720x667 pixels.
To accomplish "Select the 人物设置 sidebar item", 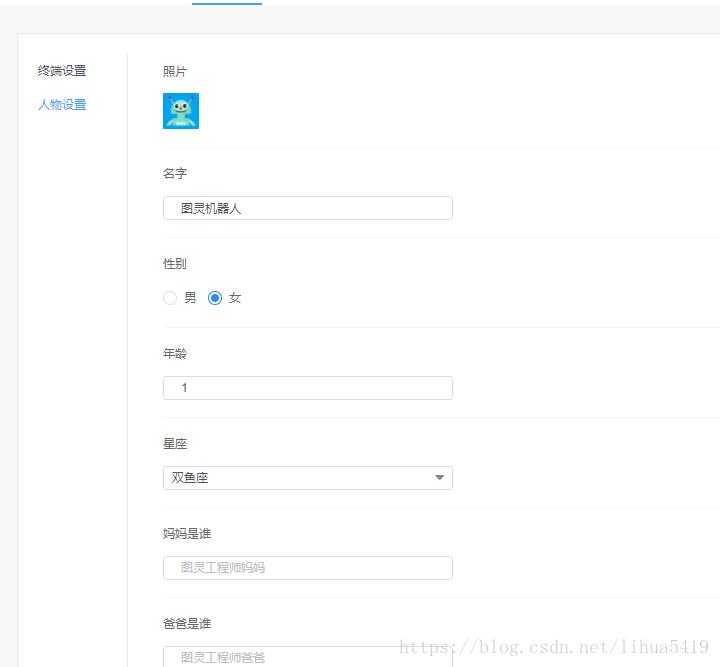I will pyautogui.click(x=62, y=105).
